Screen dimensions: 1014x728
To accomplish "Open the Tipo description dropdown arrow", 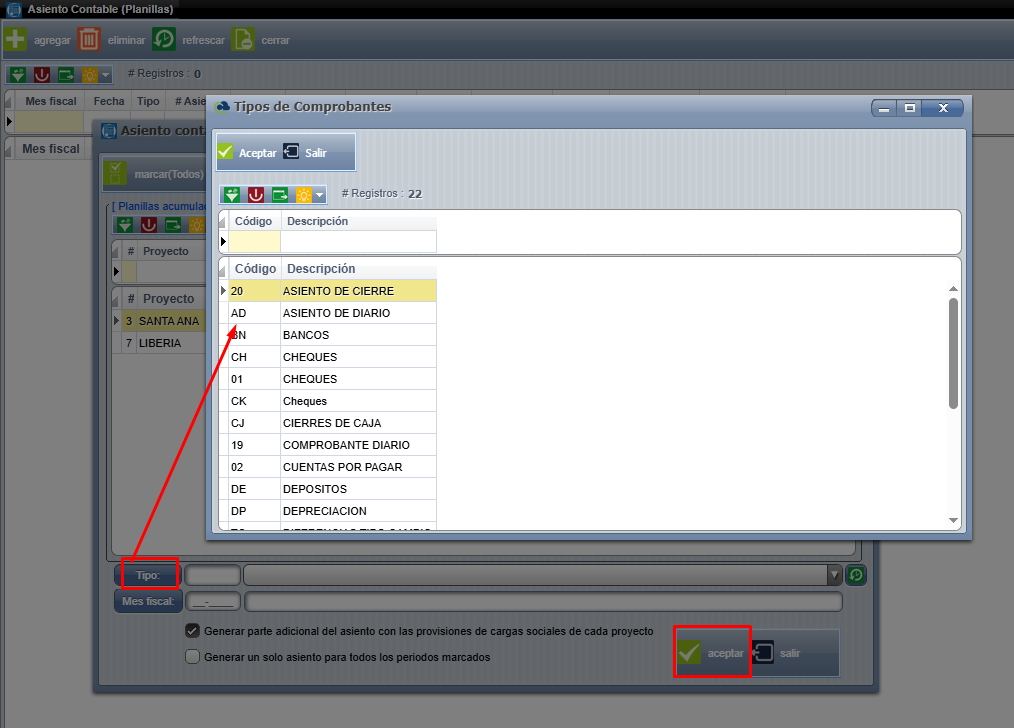I will [x=834, y=575].
